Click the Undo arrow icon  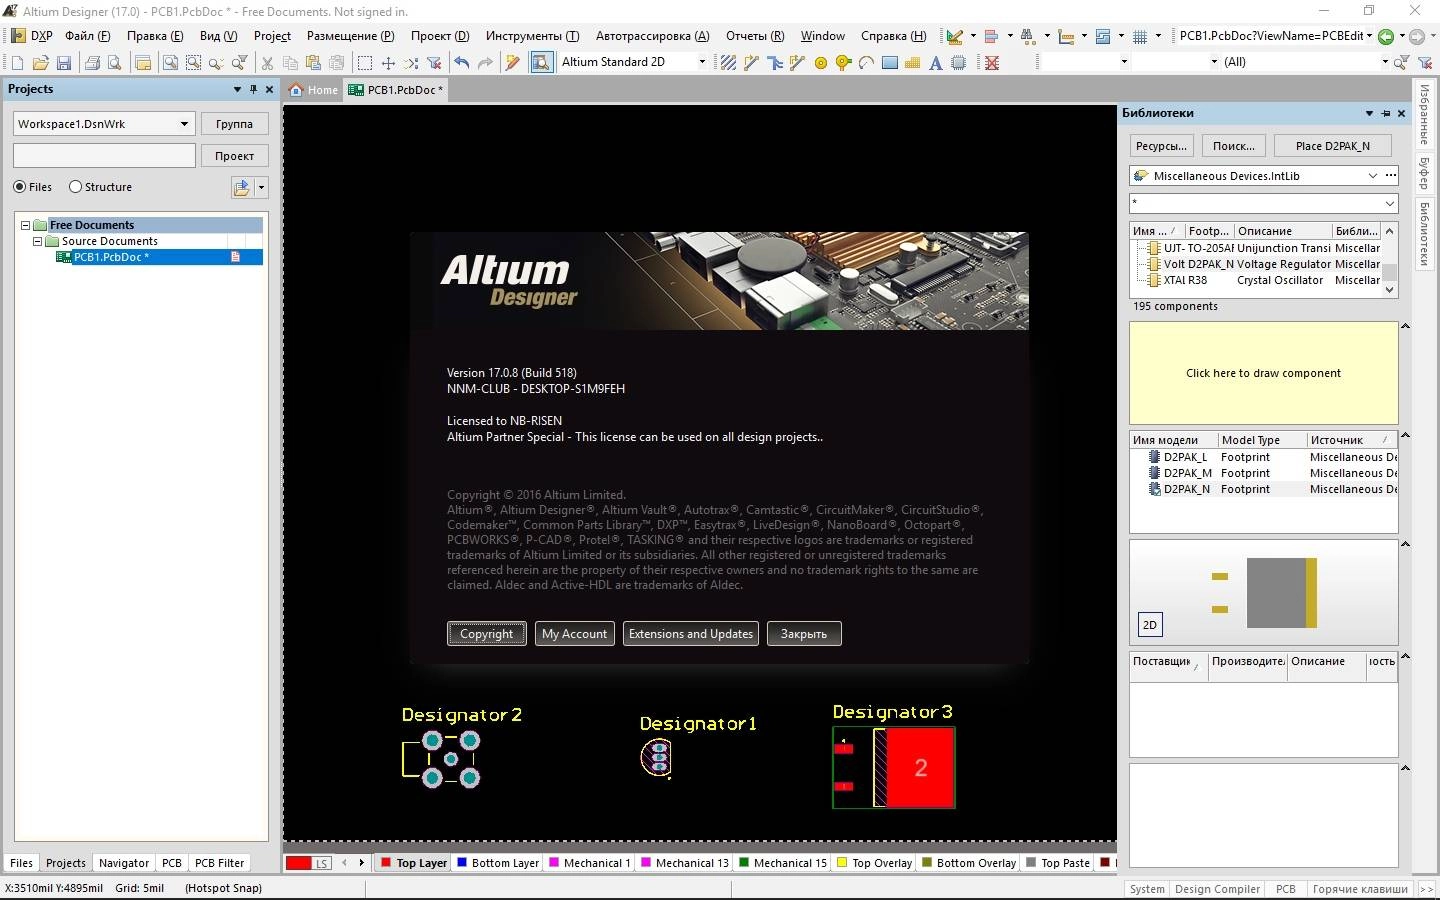pyautogui.click(x=461, y=62)
